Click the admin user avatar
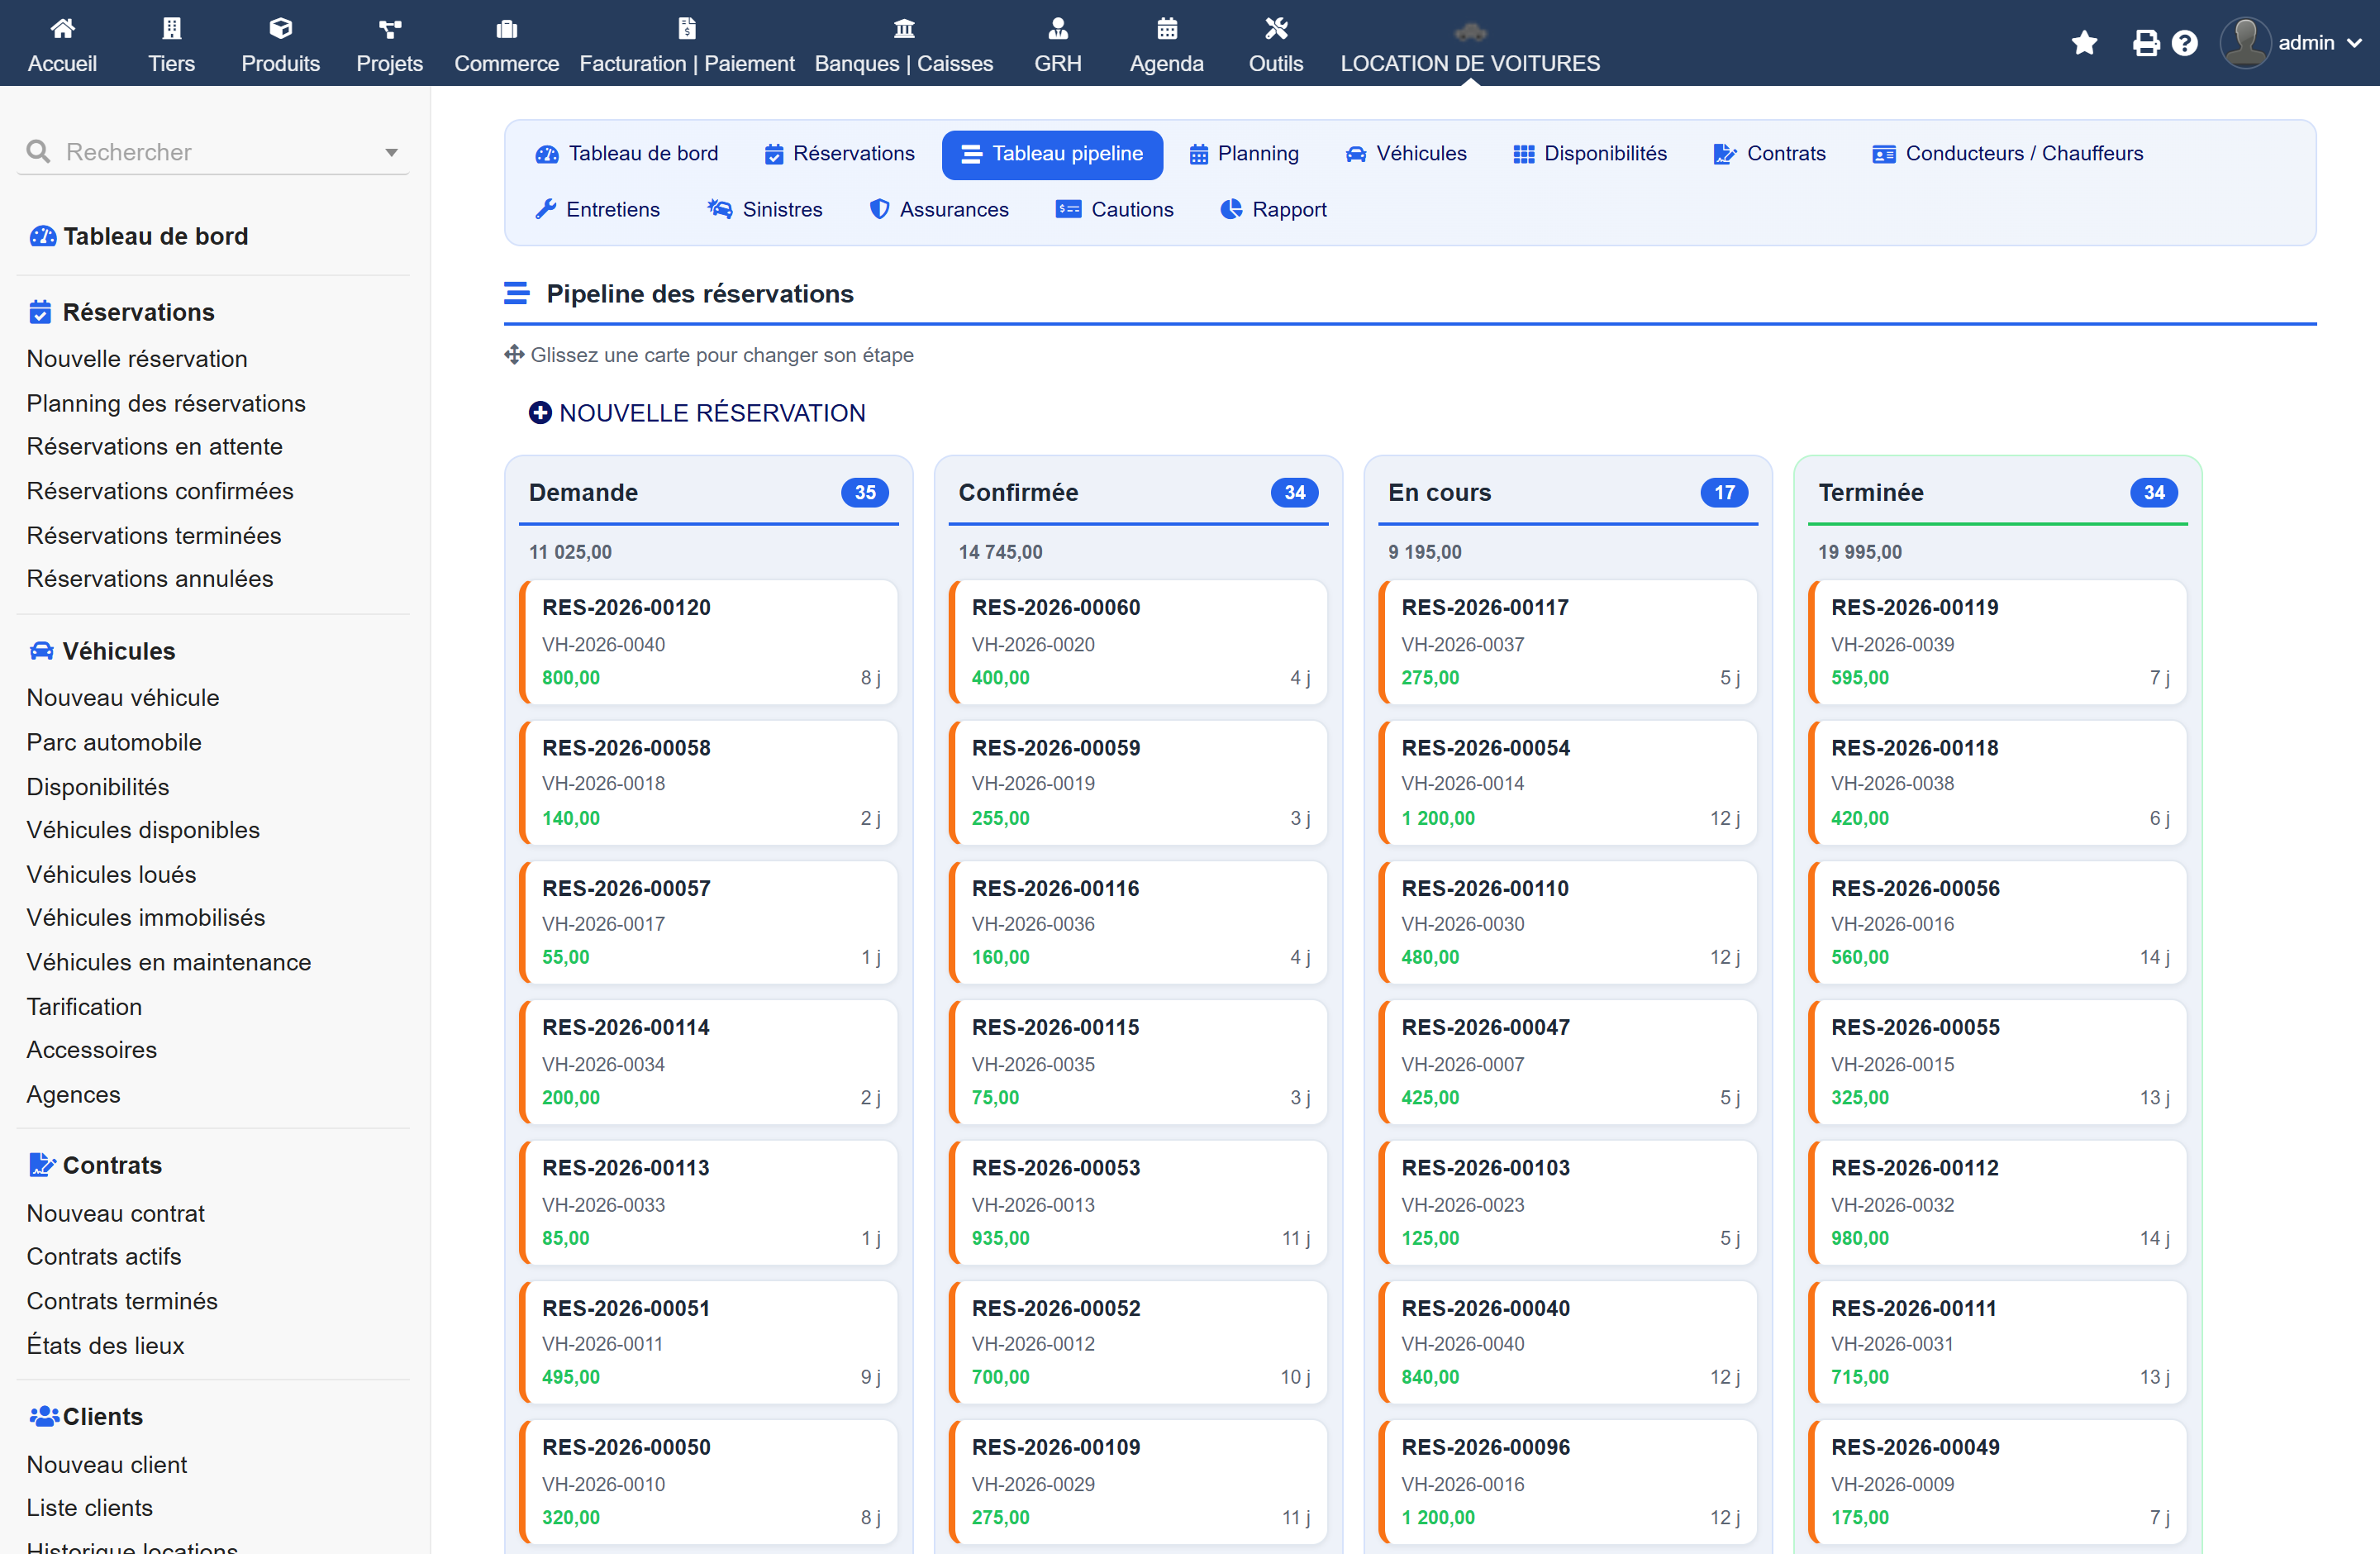 tap(2246, 43)
